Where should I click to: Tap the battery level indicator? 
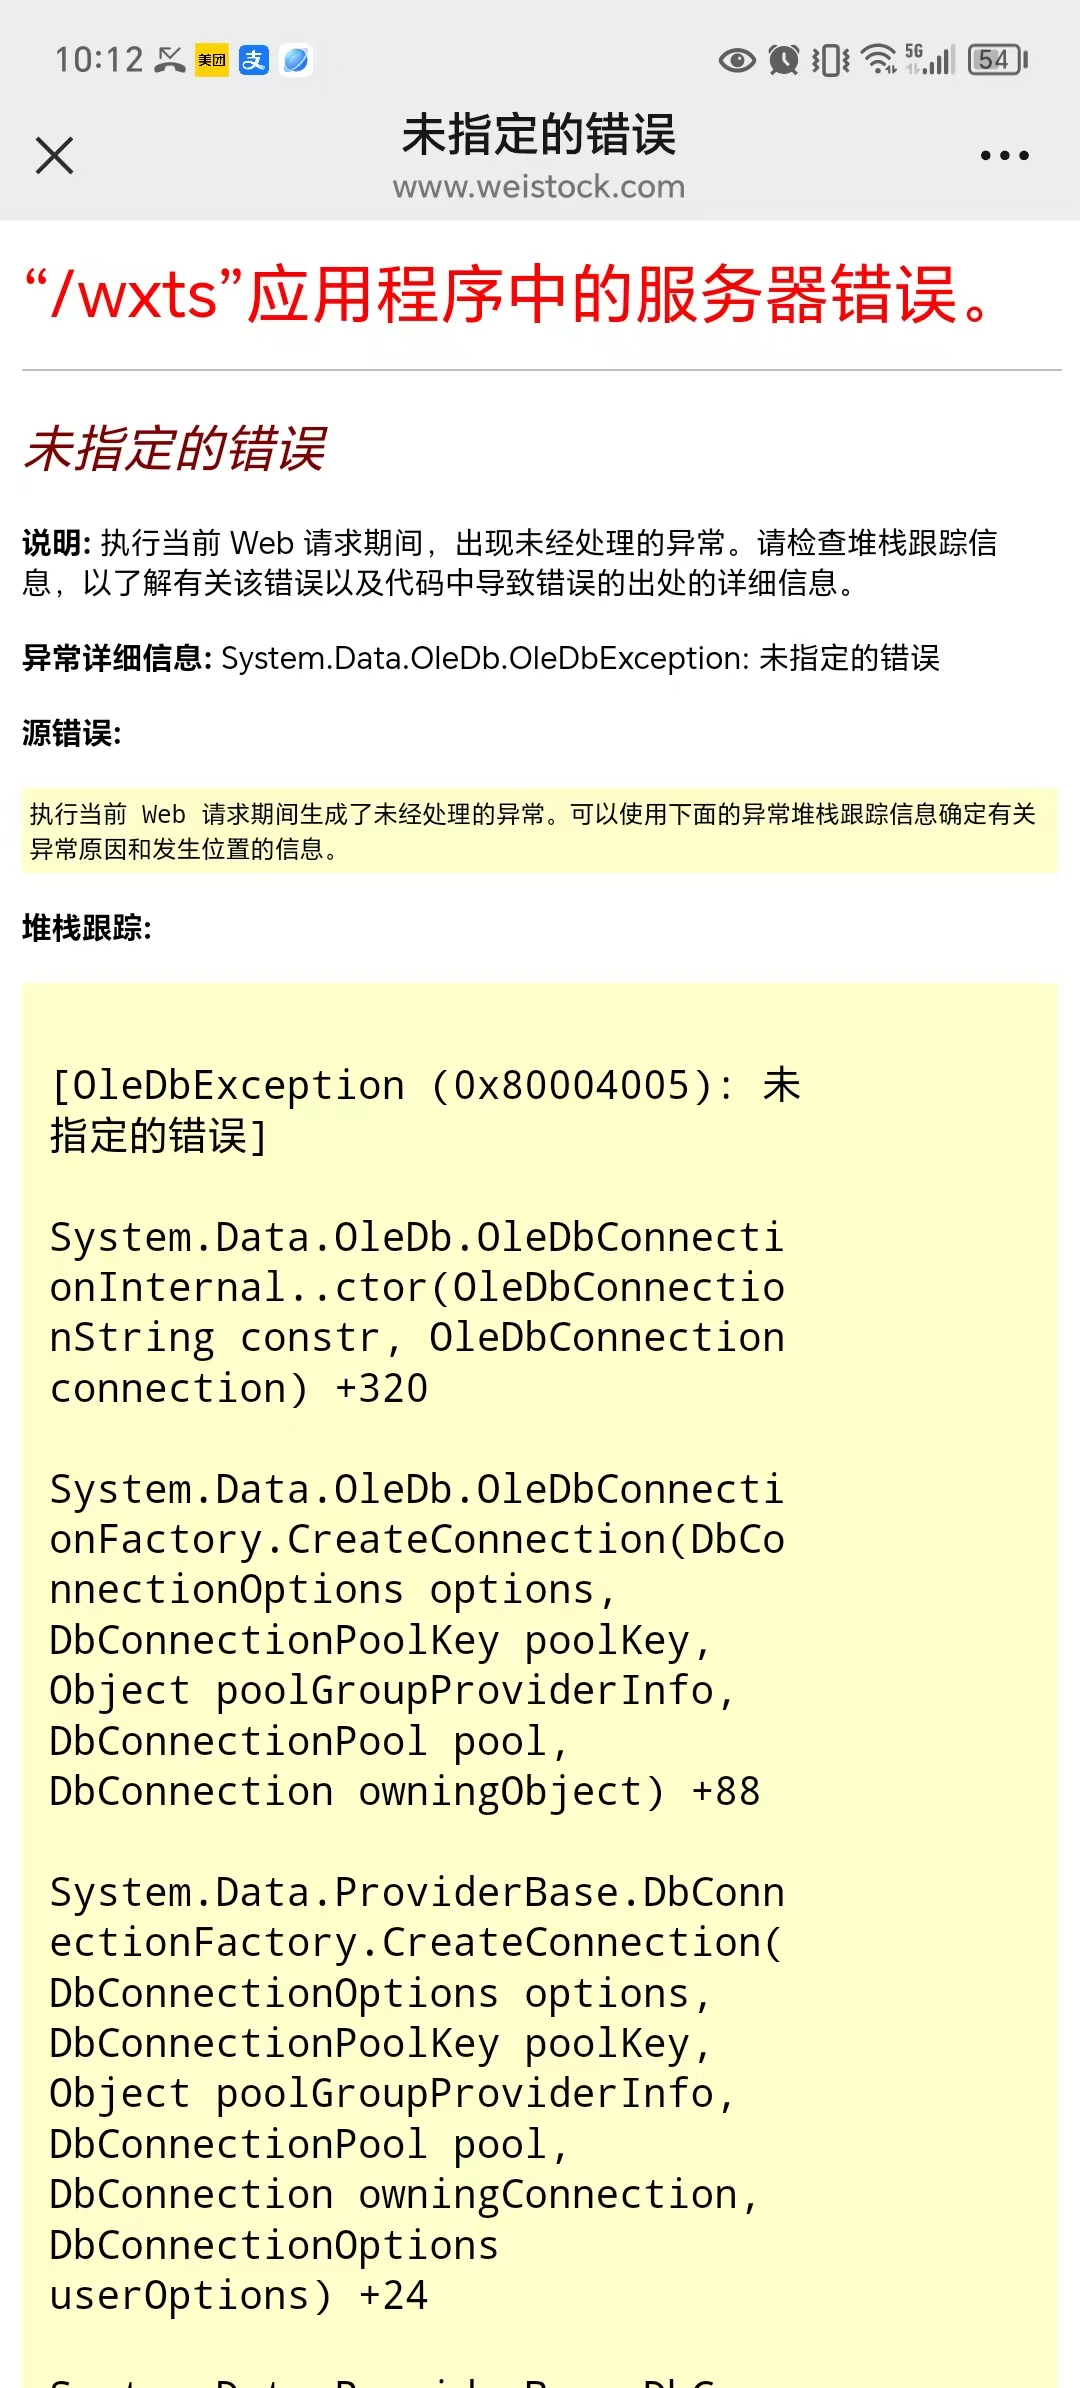[998, 60]
